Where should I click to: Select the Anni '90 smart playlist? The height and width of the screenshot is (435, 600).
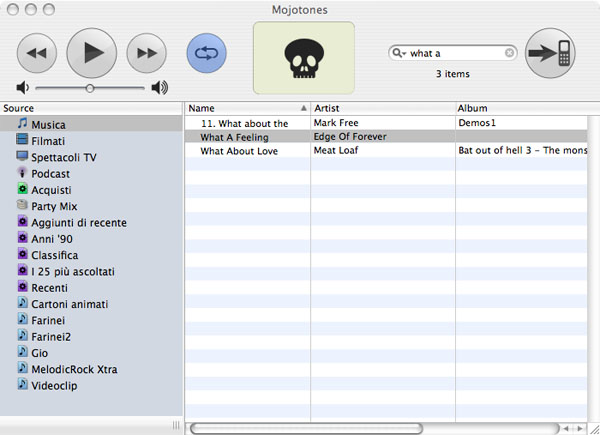tap(91, 239)
